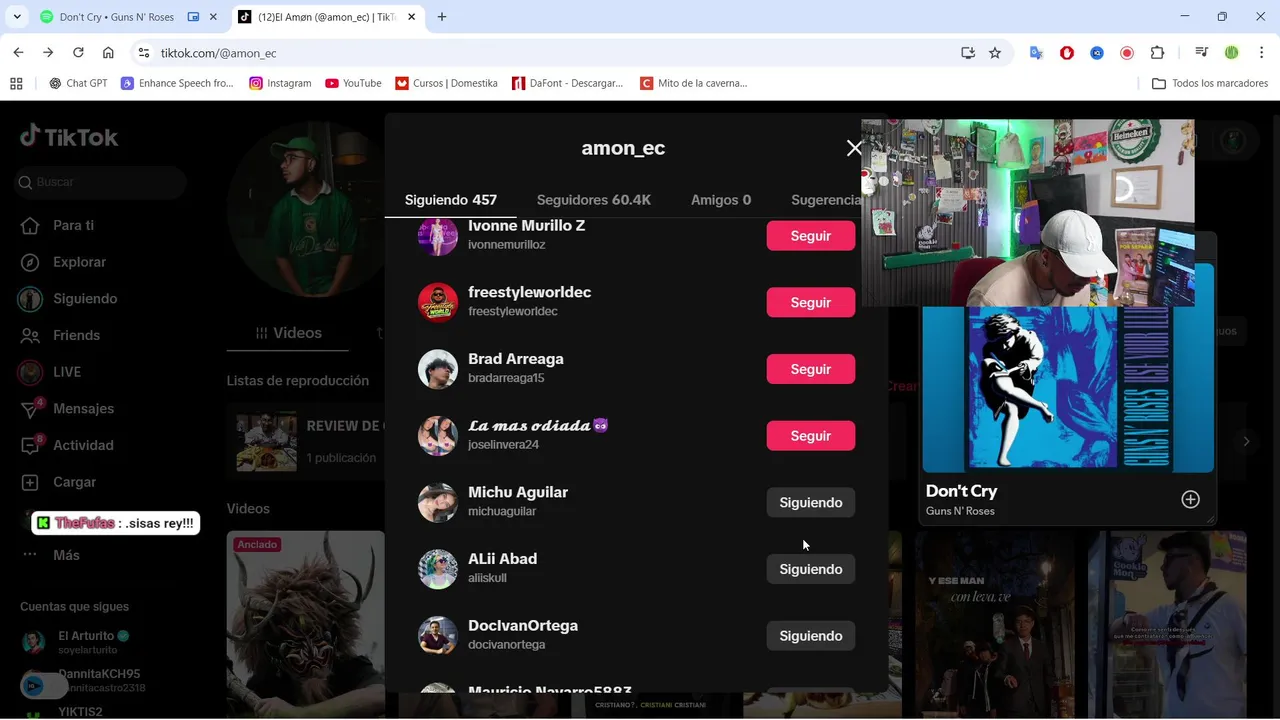Go to browser home page
1280x720 pixels.
108,53
